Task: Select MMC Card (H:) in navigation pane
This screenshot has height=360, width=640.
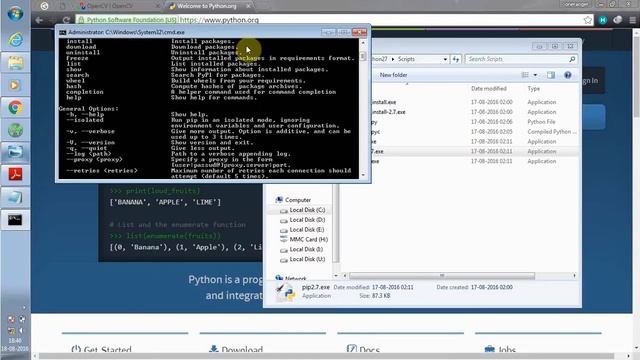Action: click(x=304, y=240)
